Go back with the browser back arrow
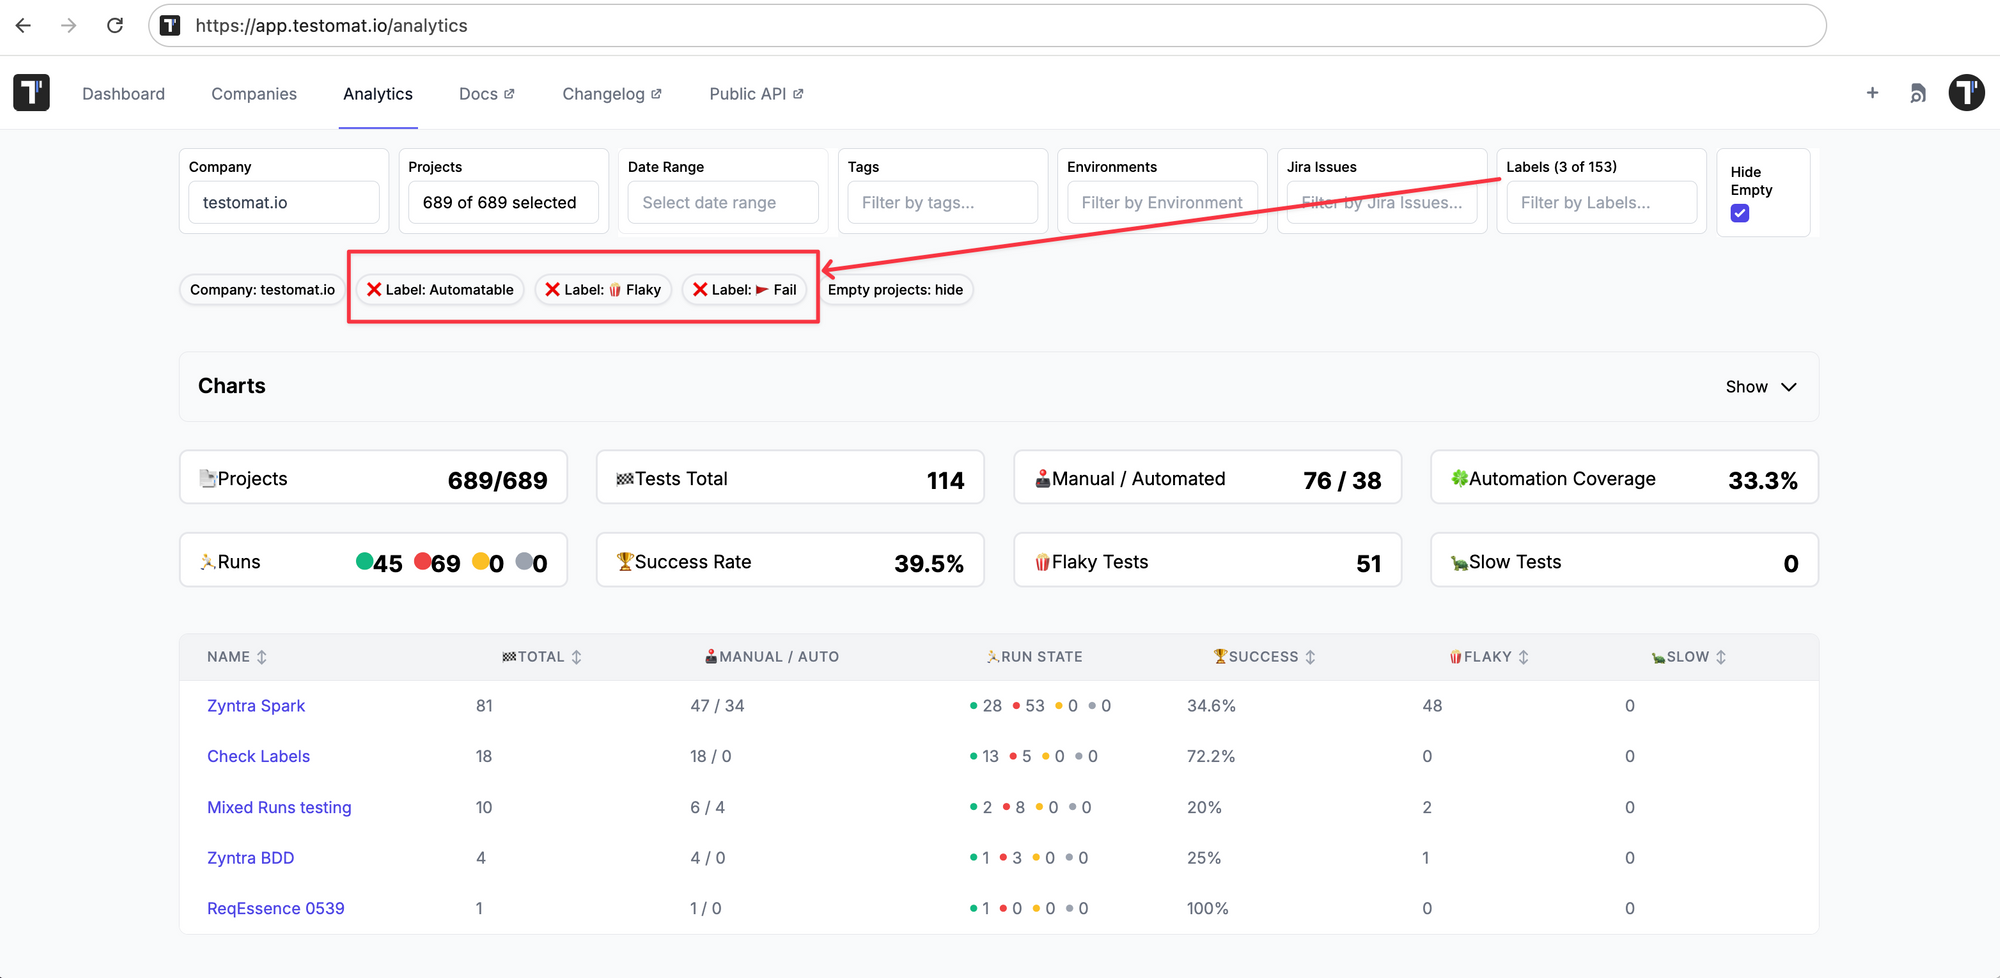The image size is (2000, 978). tap(24, 25)
